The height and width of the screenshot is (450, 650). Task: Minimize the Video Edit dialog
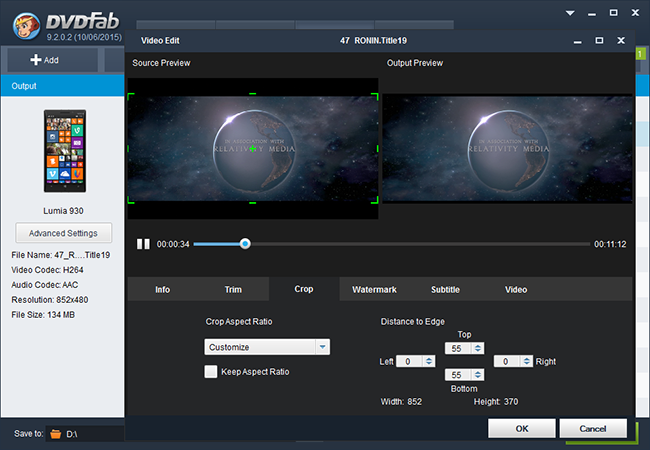577,41
